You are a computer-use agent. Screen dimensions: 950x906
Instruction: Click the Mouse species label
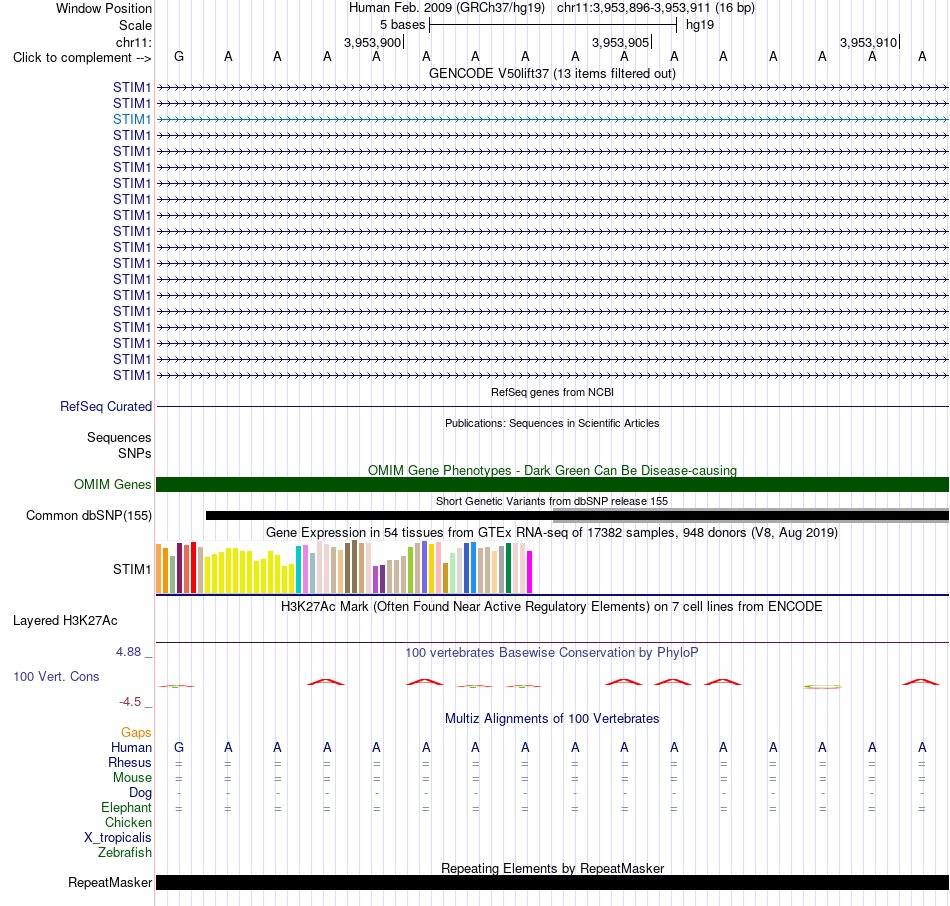pos(132,778)
